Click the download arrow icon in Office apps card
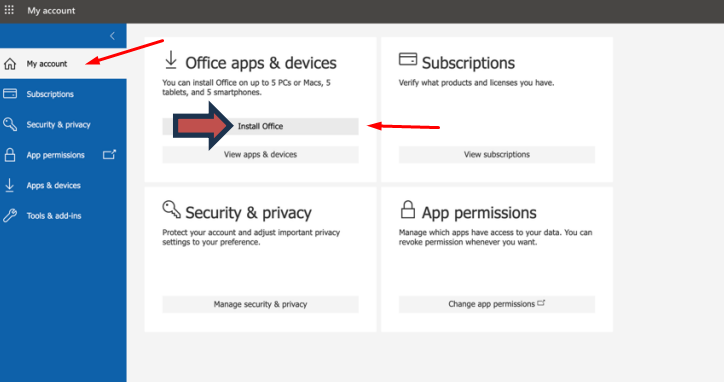The image size is (724, 382). point(171,61)
